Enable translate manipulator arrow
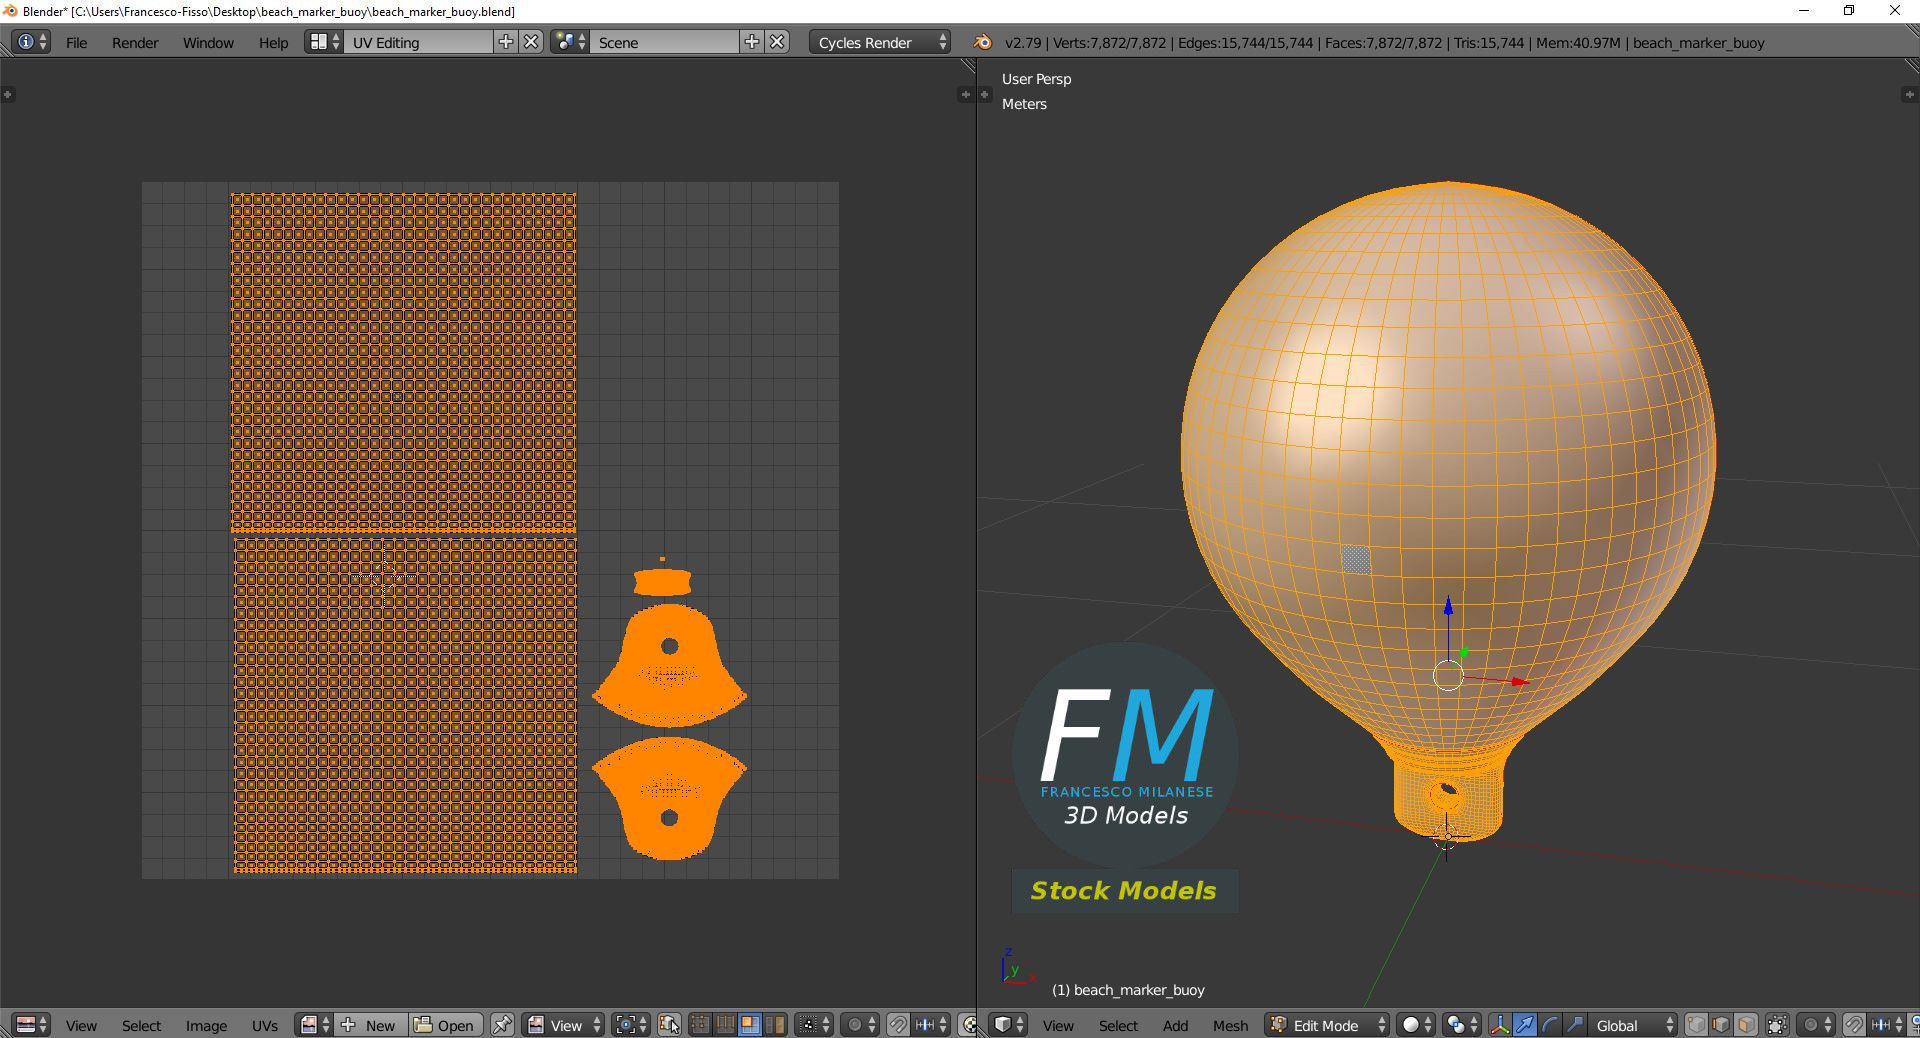The image size is (1920, 1038). tap(1525, 1025)
